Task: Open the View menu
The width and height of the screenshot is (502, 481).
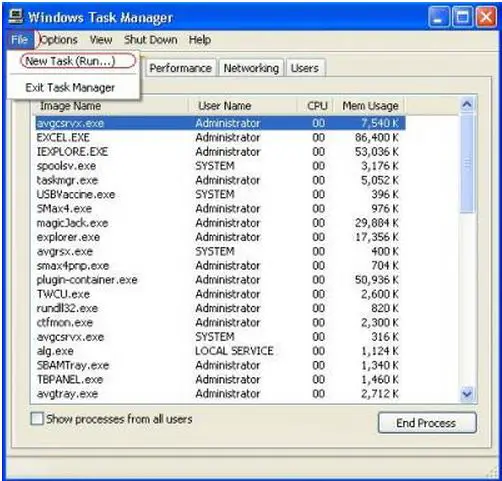Action: pyautogui.click(x=101, y=40)
